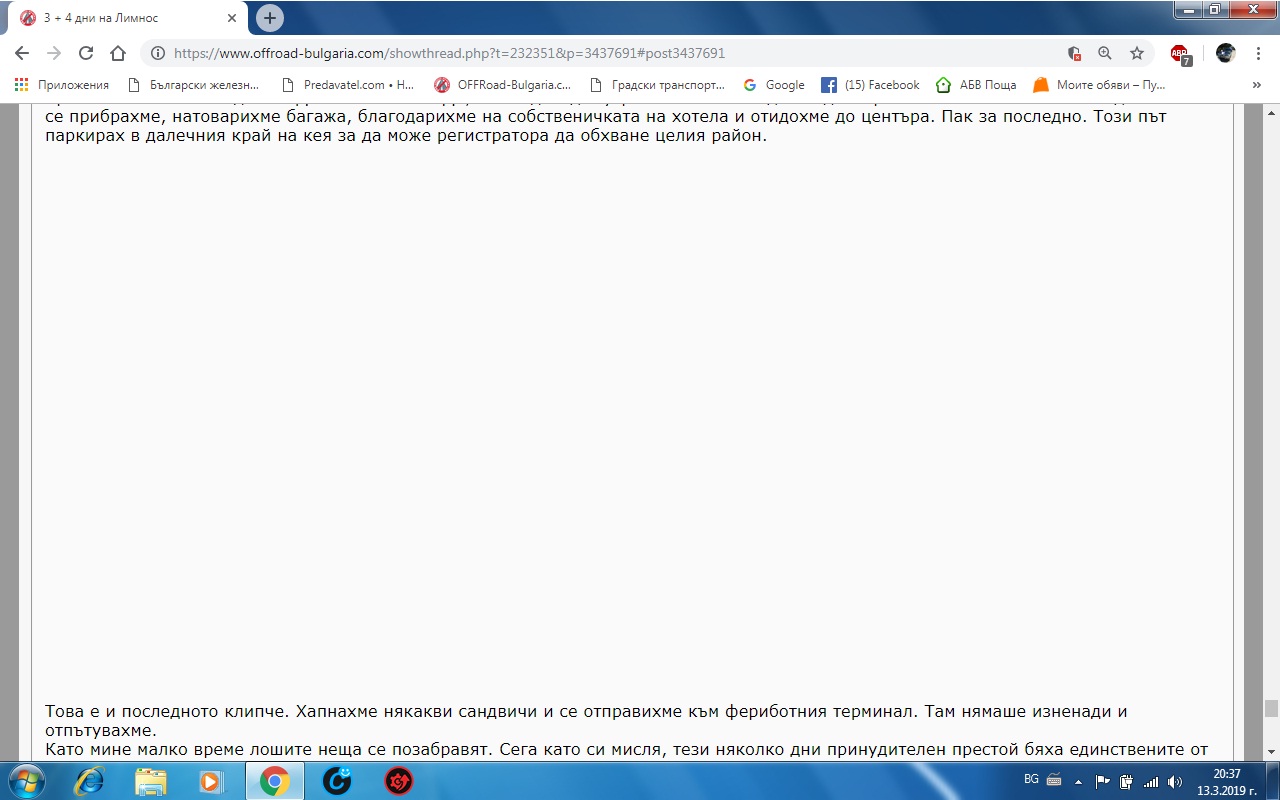Open the Български железн... bookmark
This screenshot has height=800, width=1280.
pos(192,85)
